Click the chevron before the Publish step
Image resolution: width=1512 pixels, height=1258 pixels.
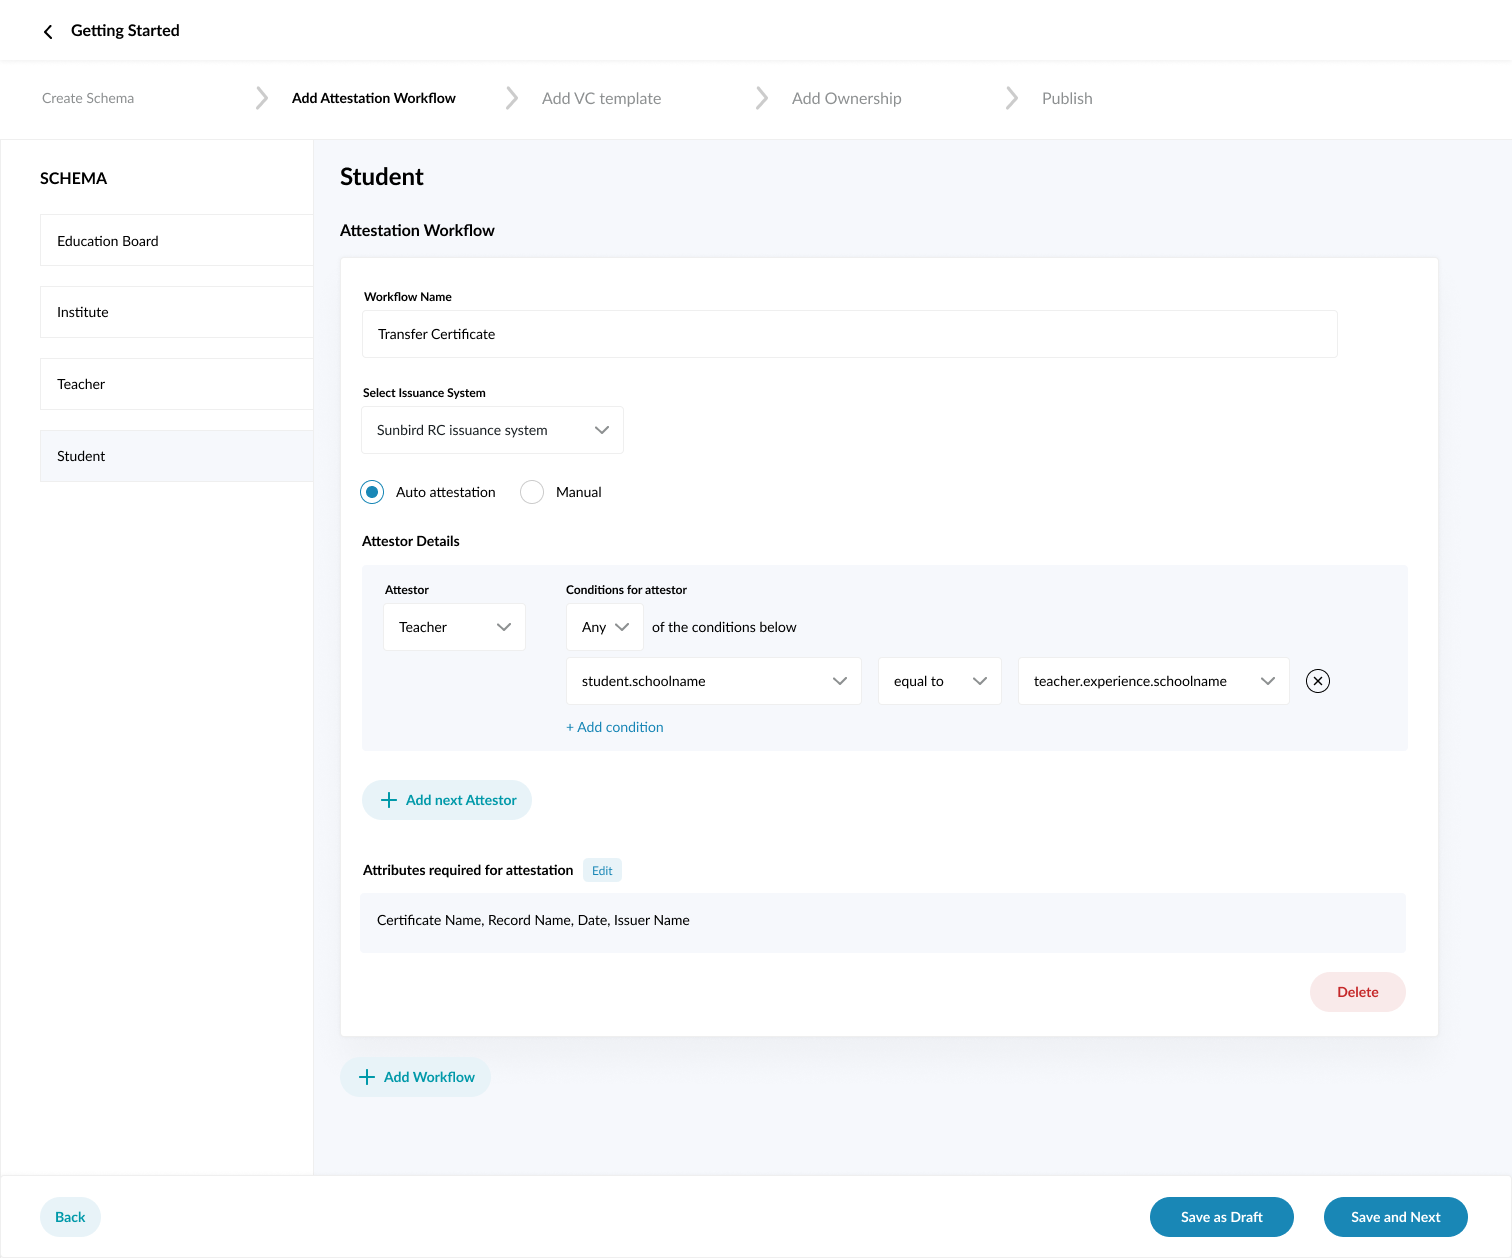click(1011, 97)
